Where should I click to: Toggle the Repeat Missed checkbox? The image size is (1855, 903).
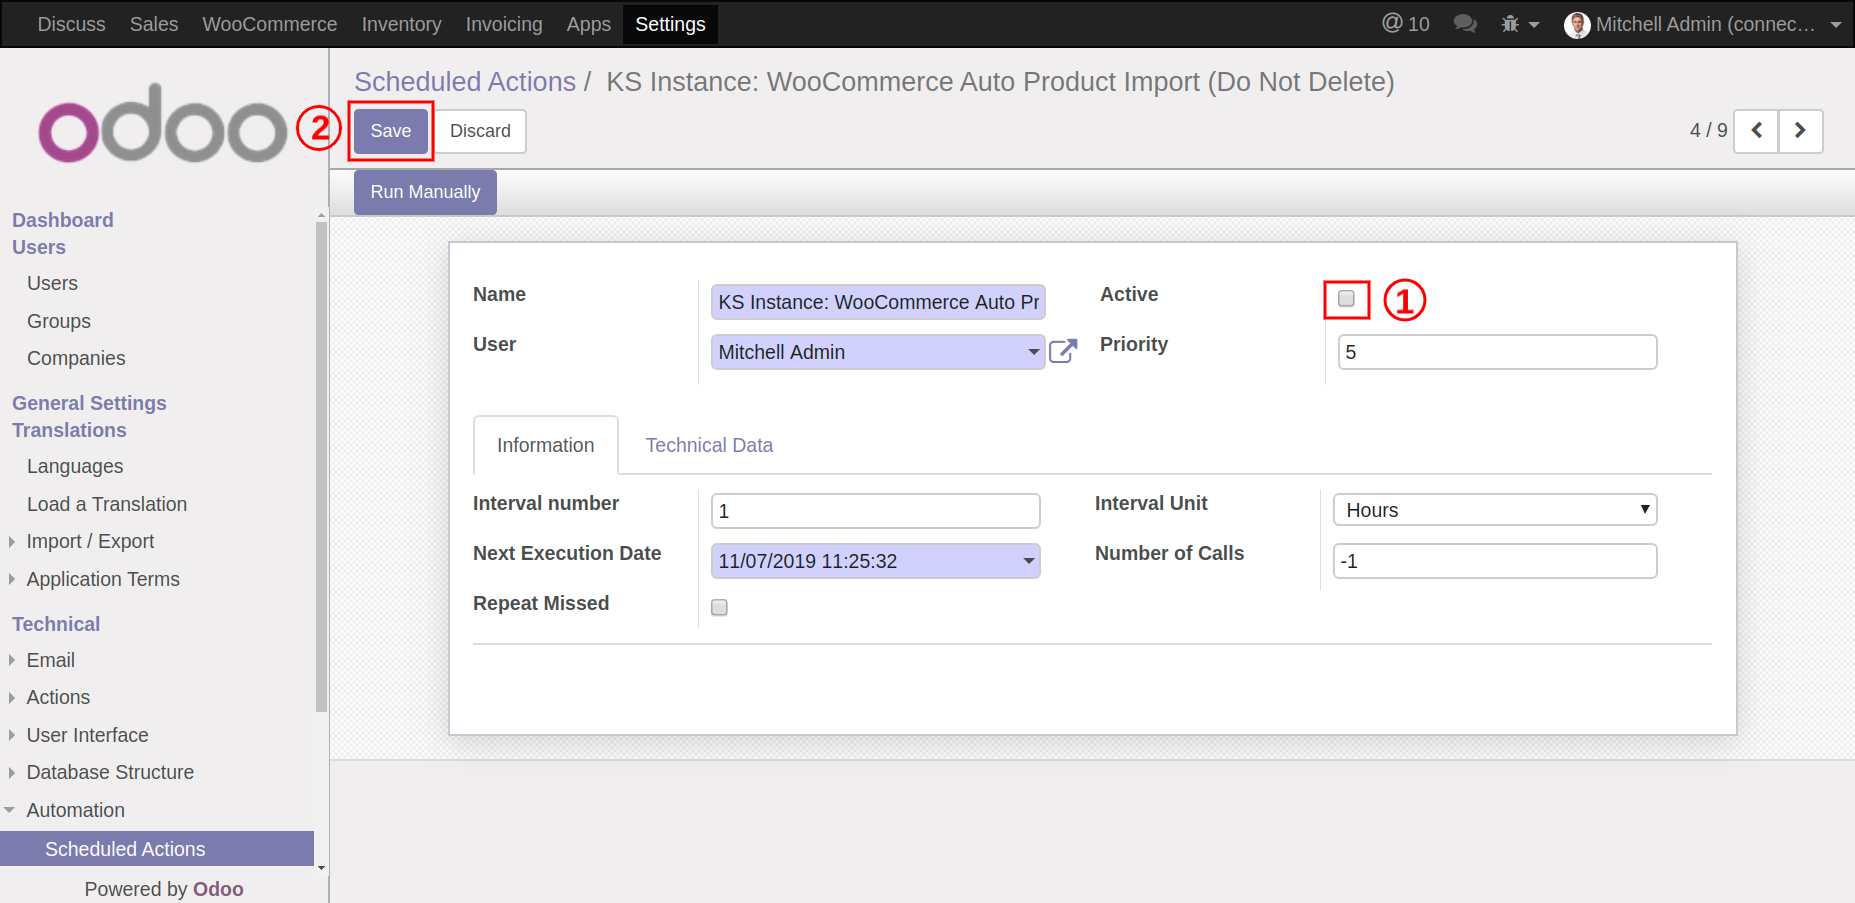pos(719,607)
